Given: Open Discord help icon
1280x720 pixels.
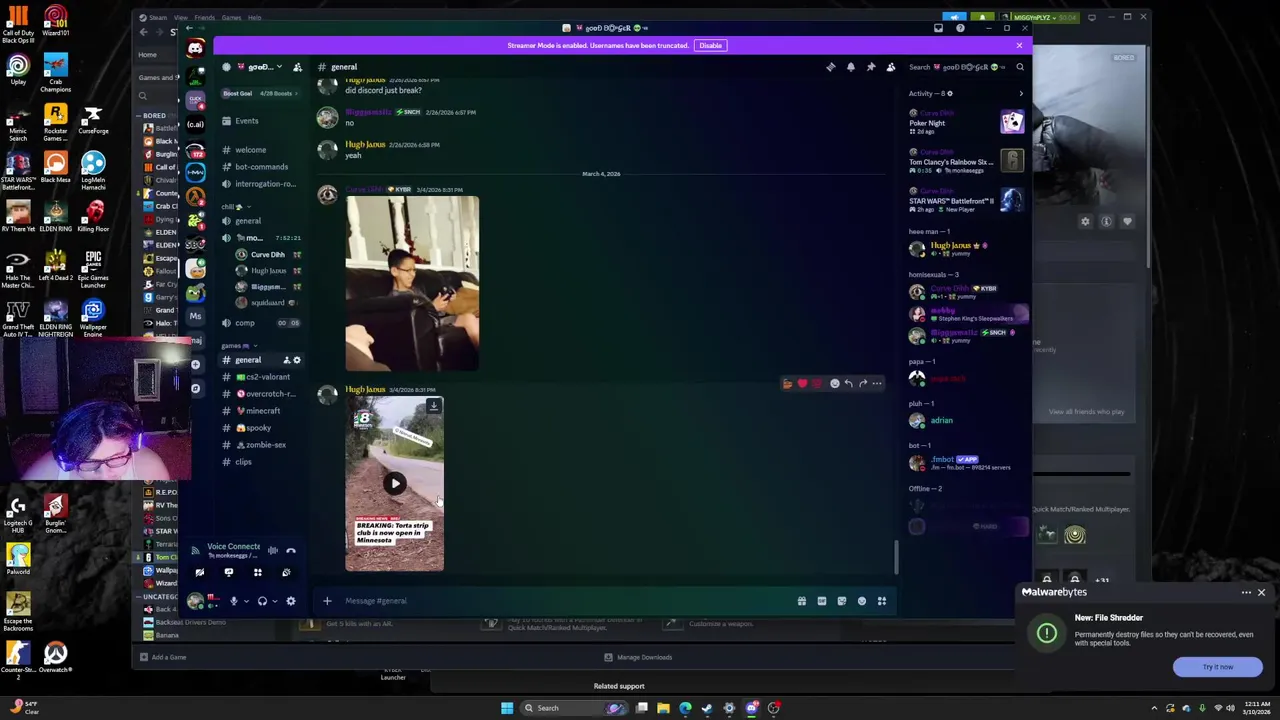Looking at the screenshot, I should pos(960,28).
